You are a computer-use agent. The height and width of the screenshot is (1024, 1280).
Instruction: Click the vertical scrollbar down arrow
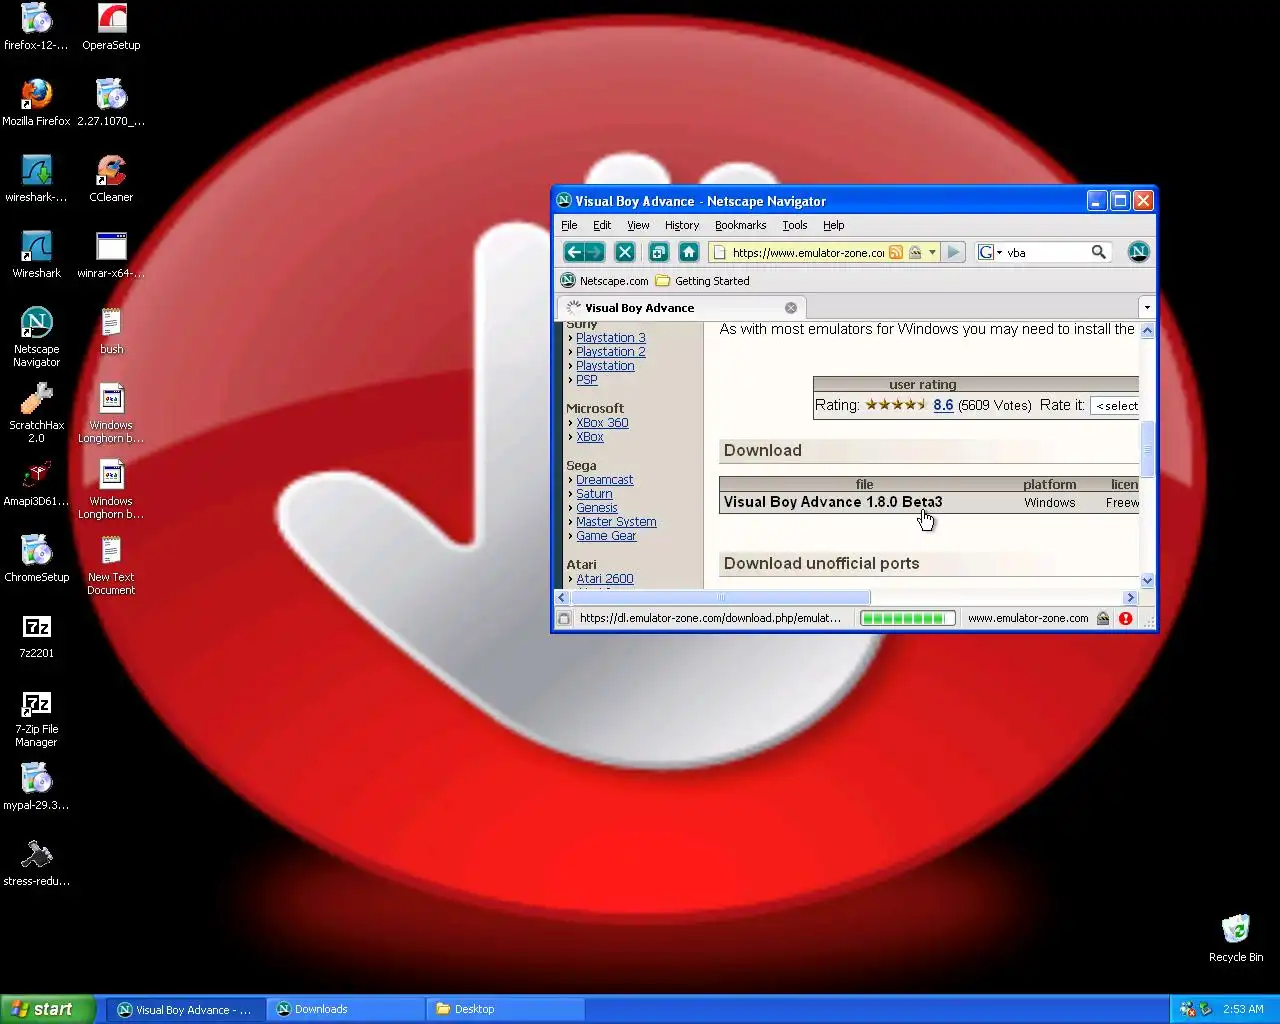tap(1147, 581)
